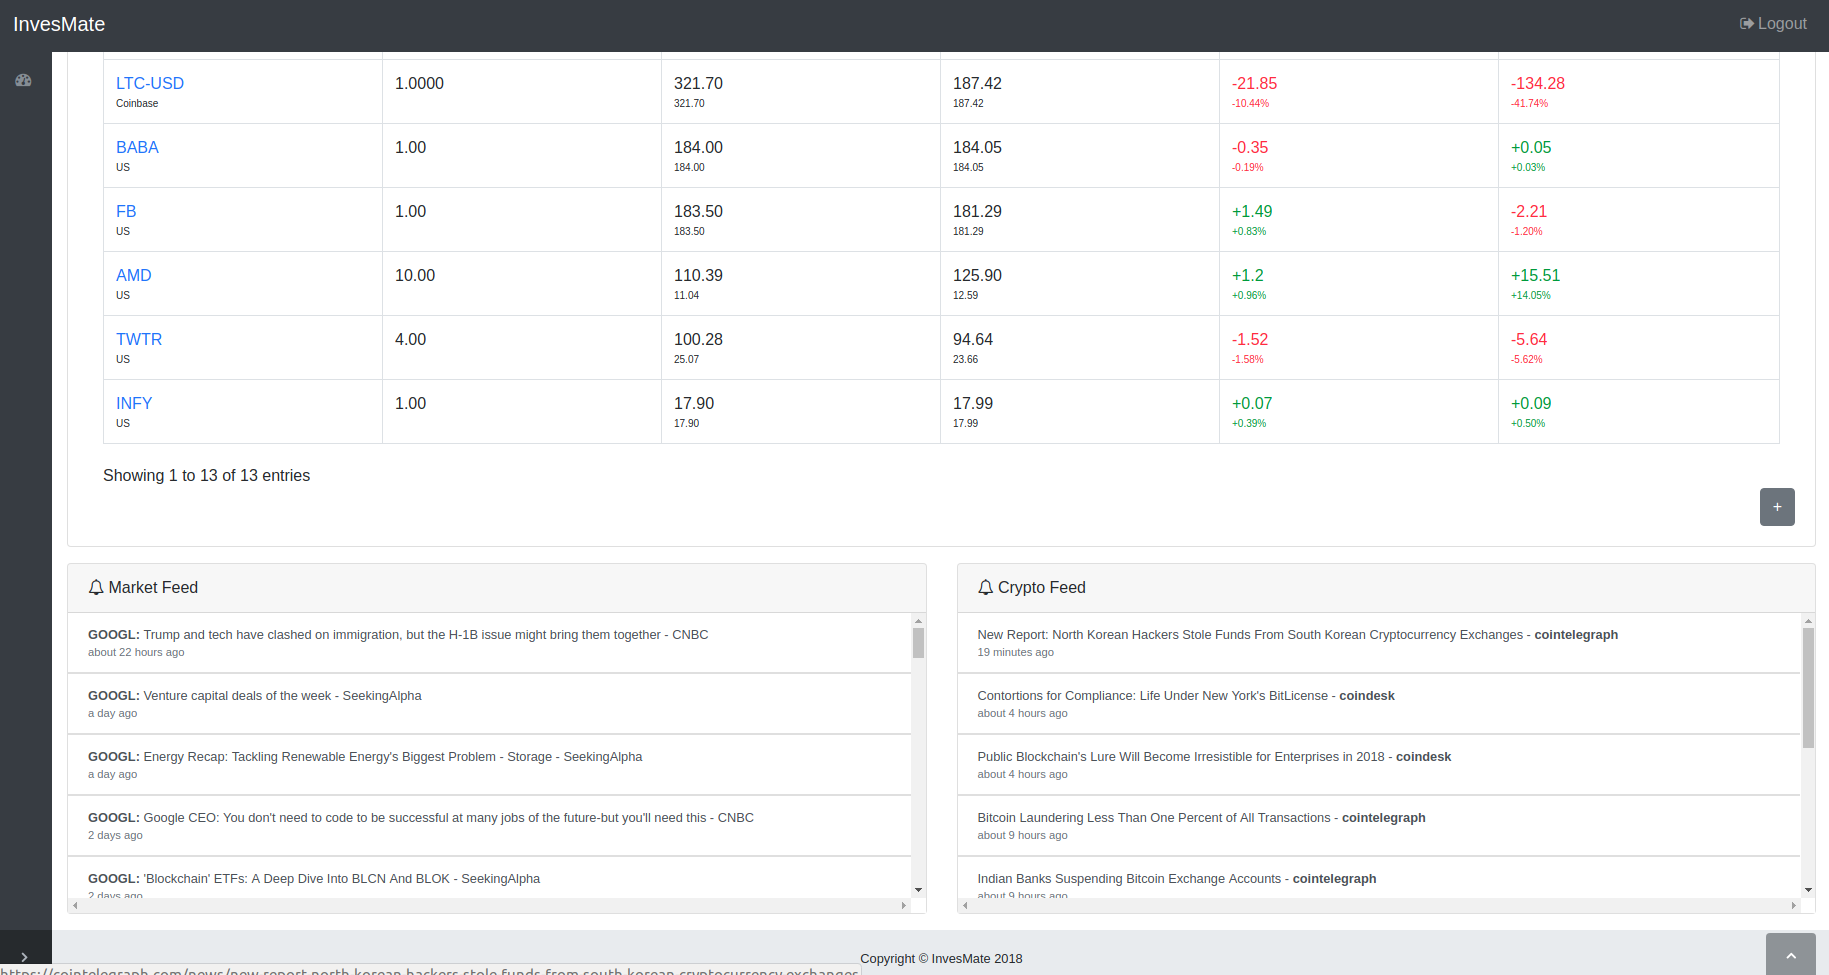Click the scroll-to-top arrow button
1829x975 pixels.
[1791, 955]
